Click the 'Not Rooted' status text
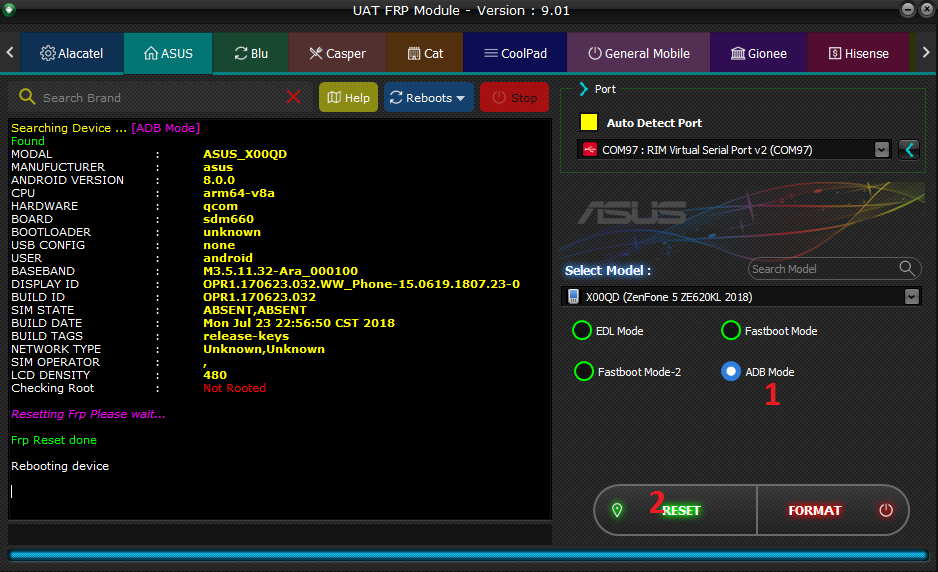Viewport: 938px width, 572px height. pos(234,388)
